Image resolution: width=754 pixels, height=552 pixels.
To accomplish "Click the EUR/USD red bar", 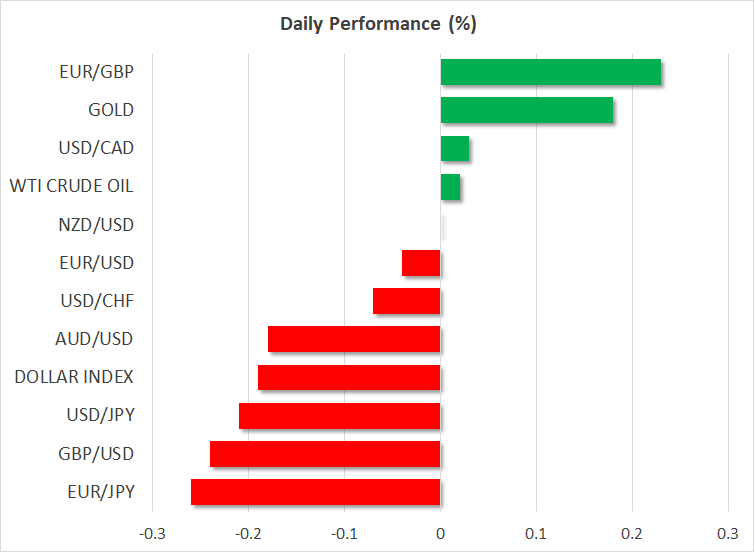I will click(x=421, y=263).
